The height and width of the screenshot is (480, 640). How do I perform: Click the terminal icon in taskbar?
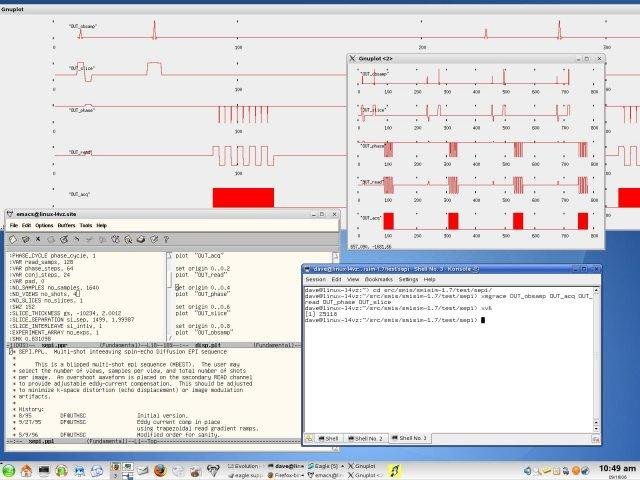point(44,471)
